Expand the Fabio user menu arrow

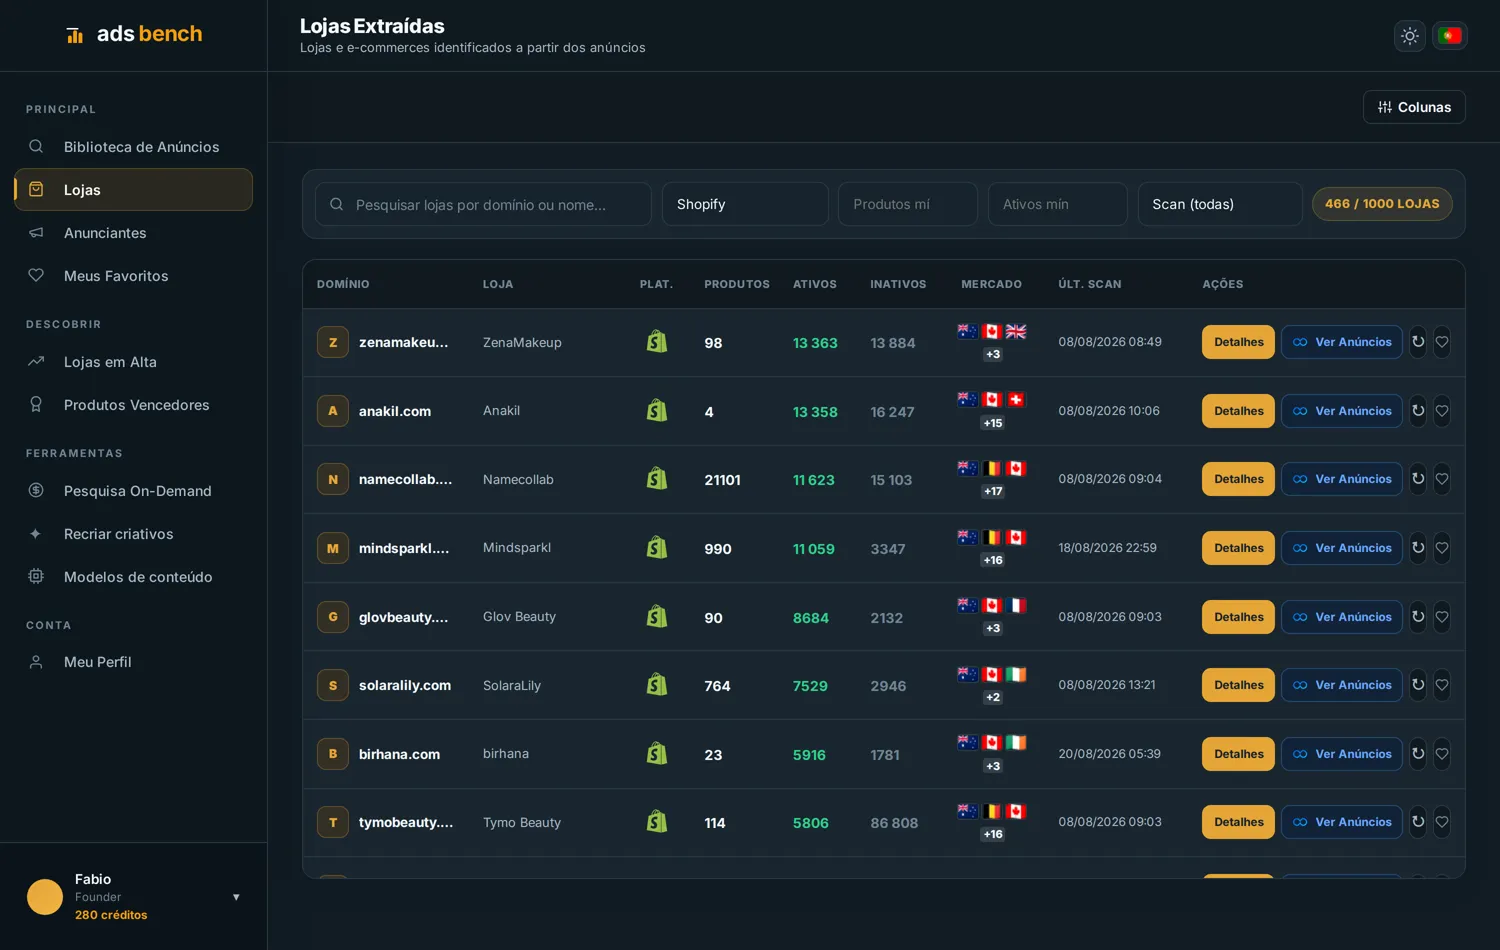pos(236,897)
